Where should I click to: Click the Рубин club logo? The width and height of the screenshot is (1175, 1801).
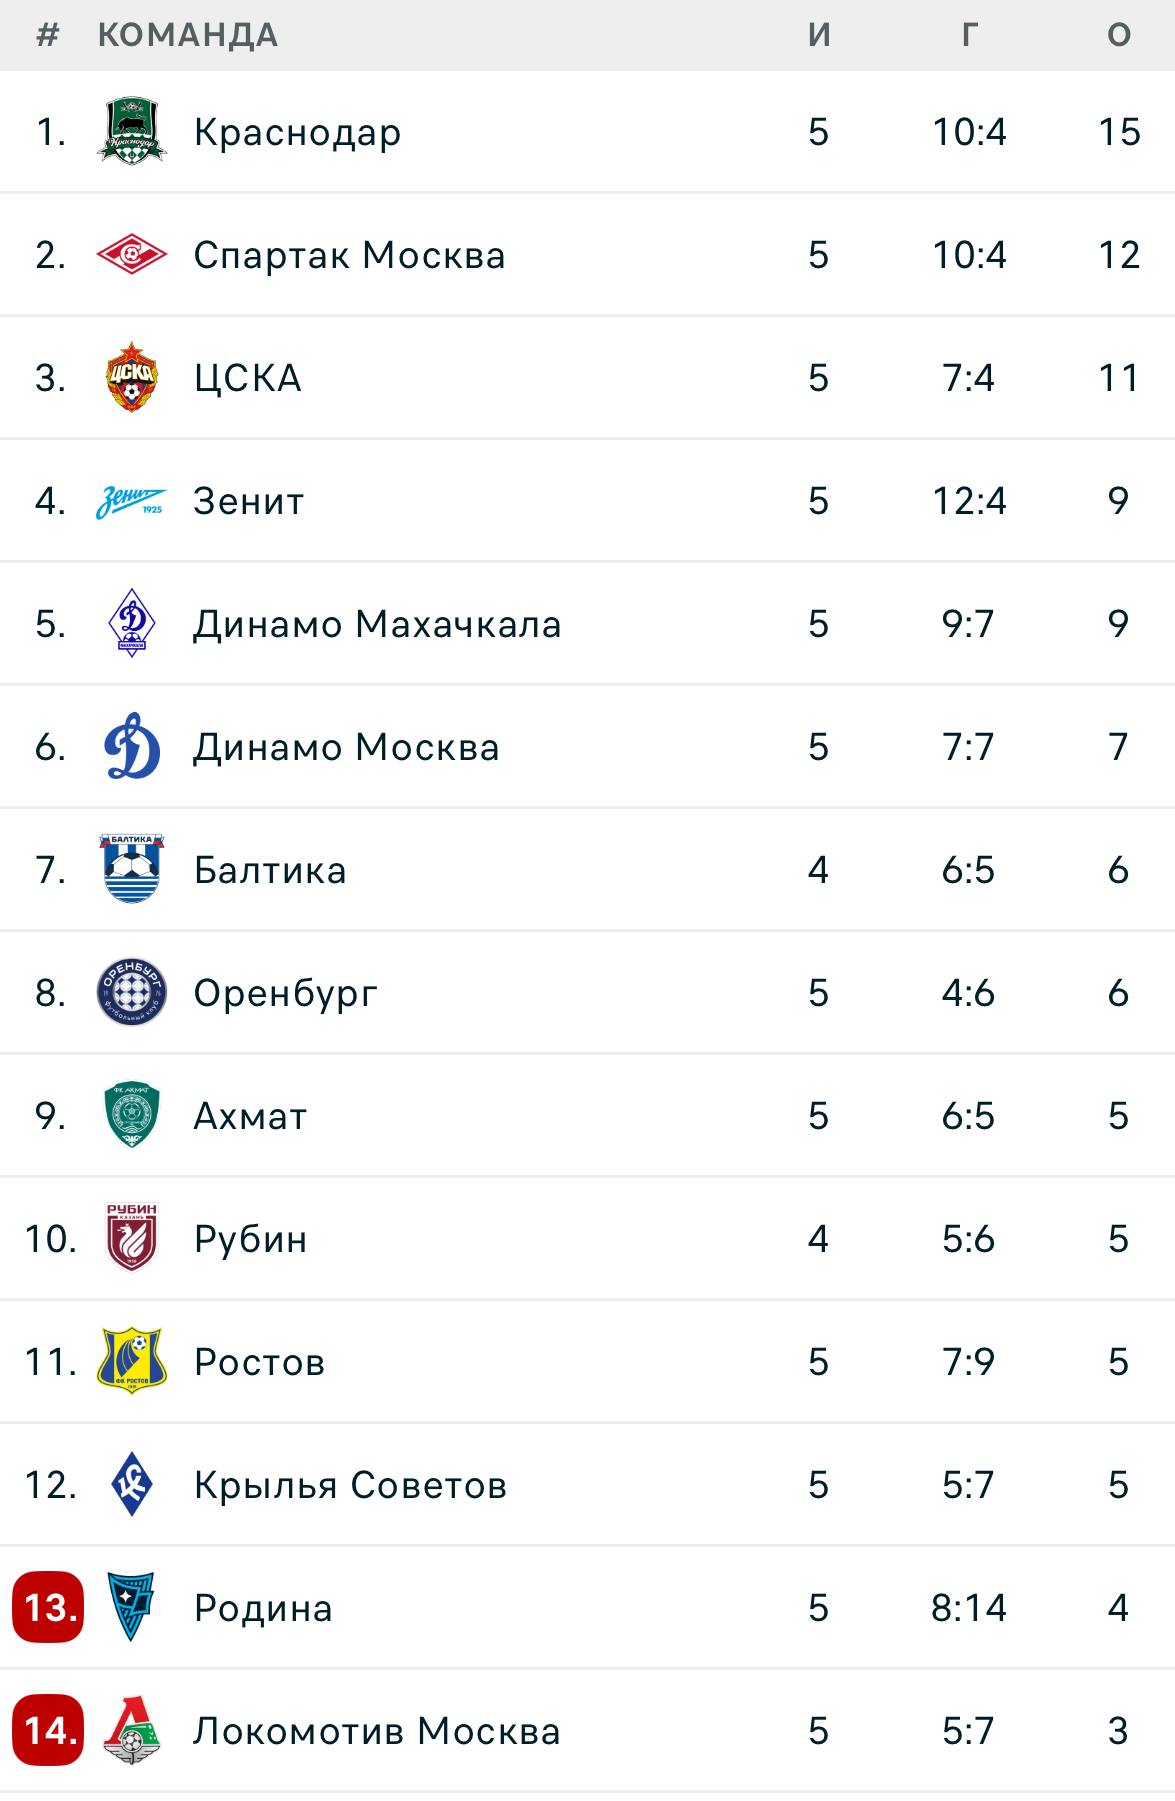(131, 1238)
